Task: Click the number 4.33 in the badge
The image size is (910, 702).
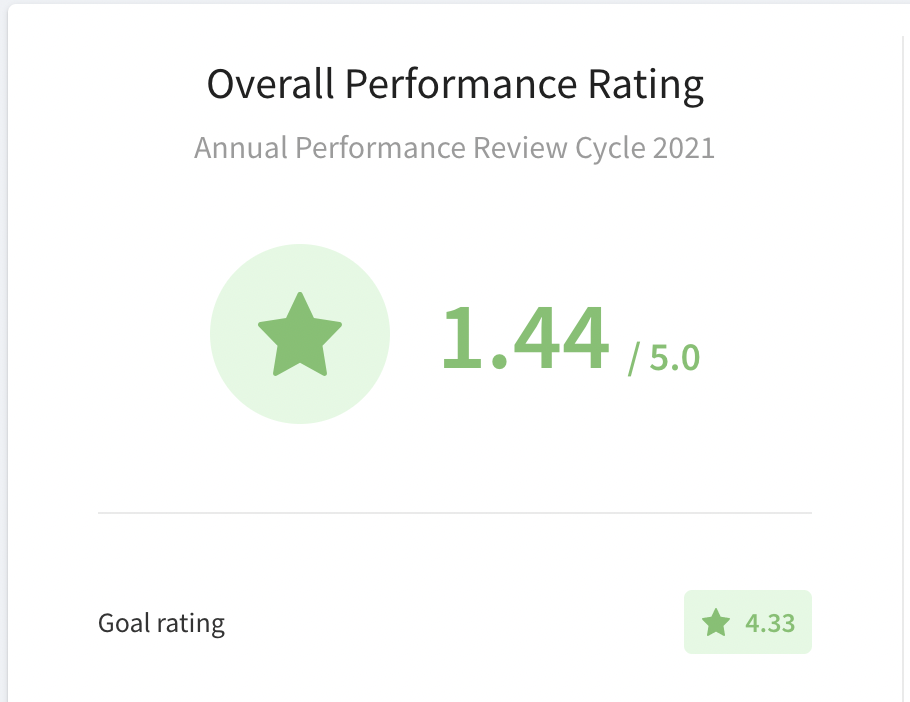Action: pyautogui.click(x=770, y=623)
